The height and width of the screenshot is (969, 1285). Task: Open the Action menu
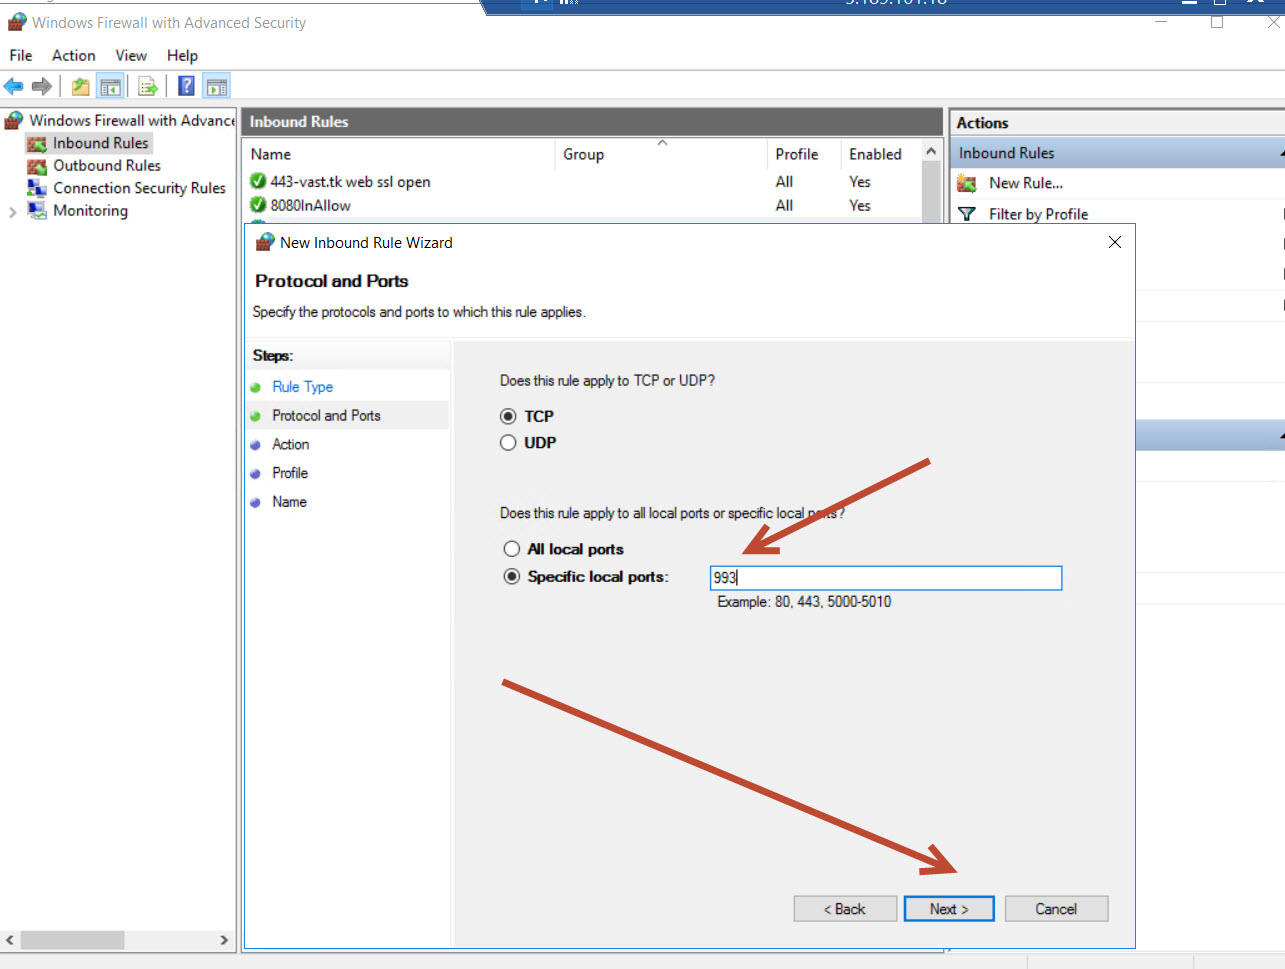coord(74,56)
